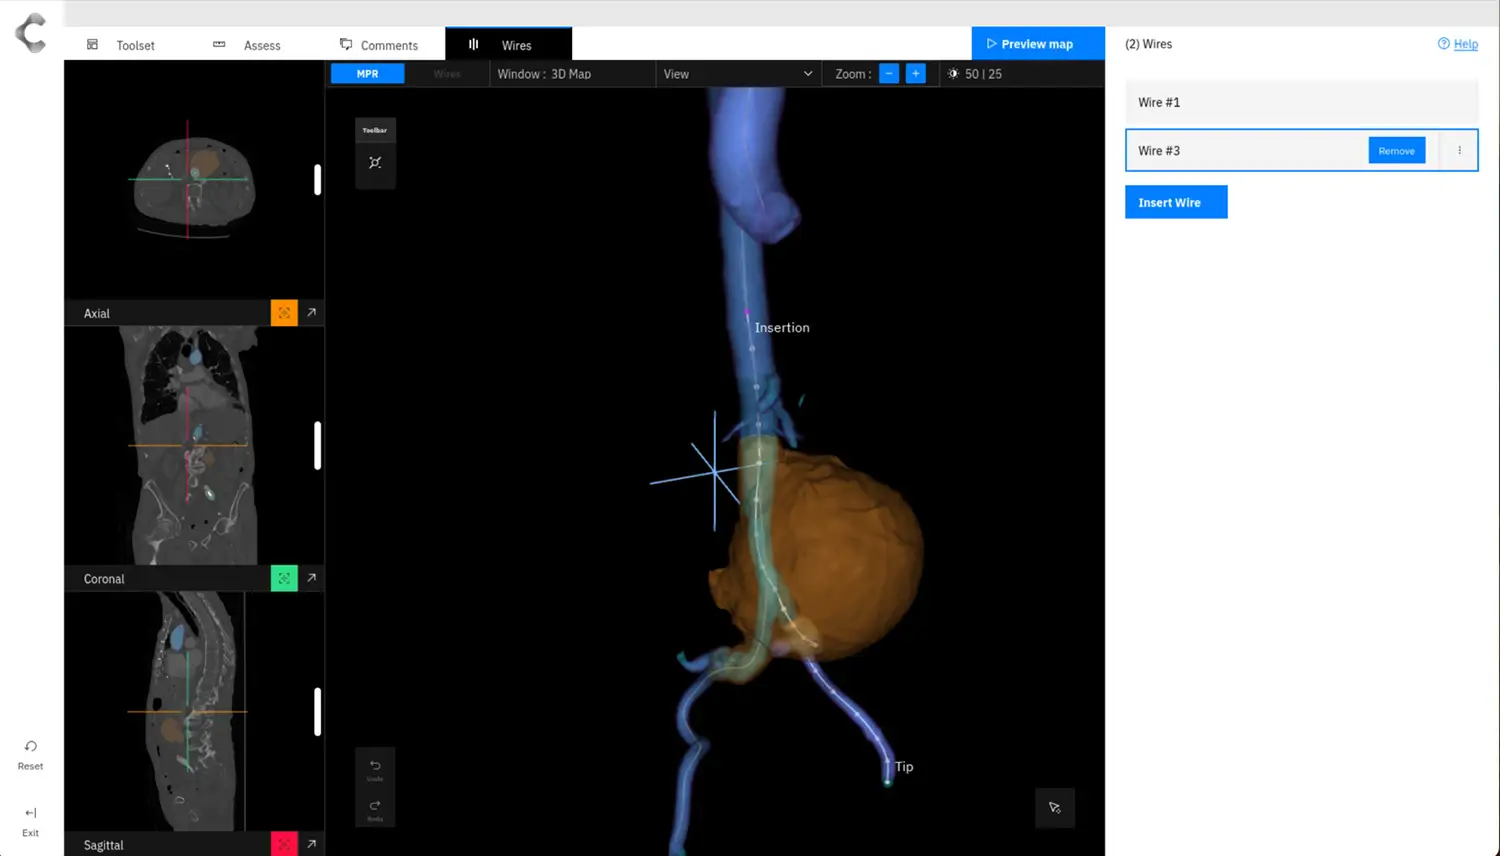Click the Sagittal slice slider handle

[317, 711]
